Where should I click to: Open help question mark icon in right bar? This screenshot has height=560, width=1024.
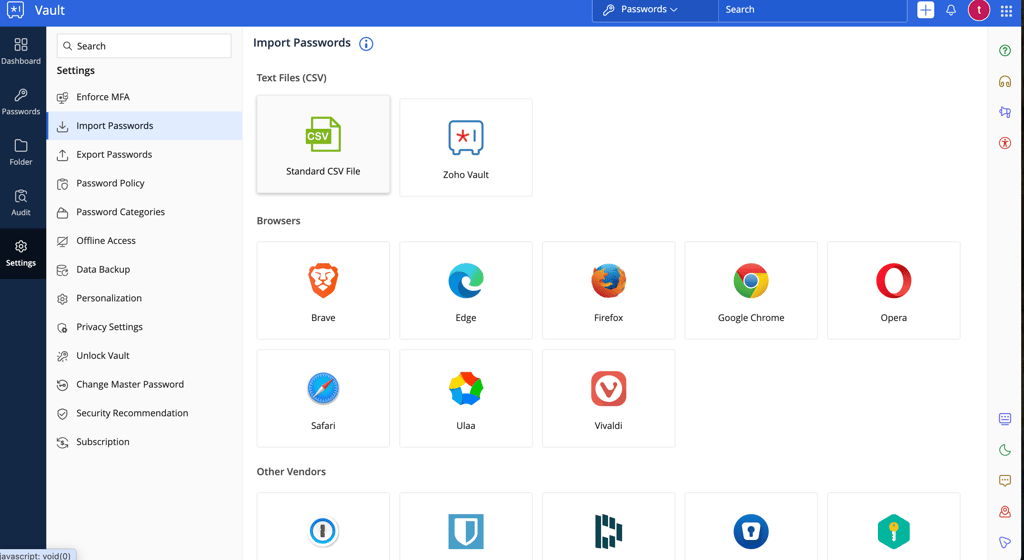click(1005, 51)
